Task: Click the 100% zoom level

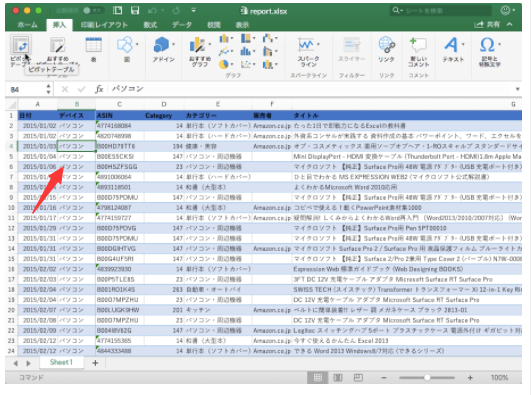Action: 499,377
